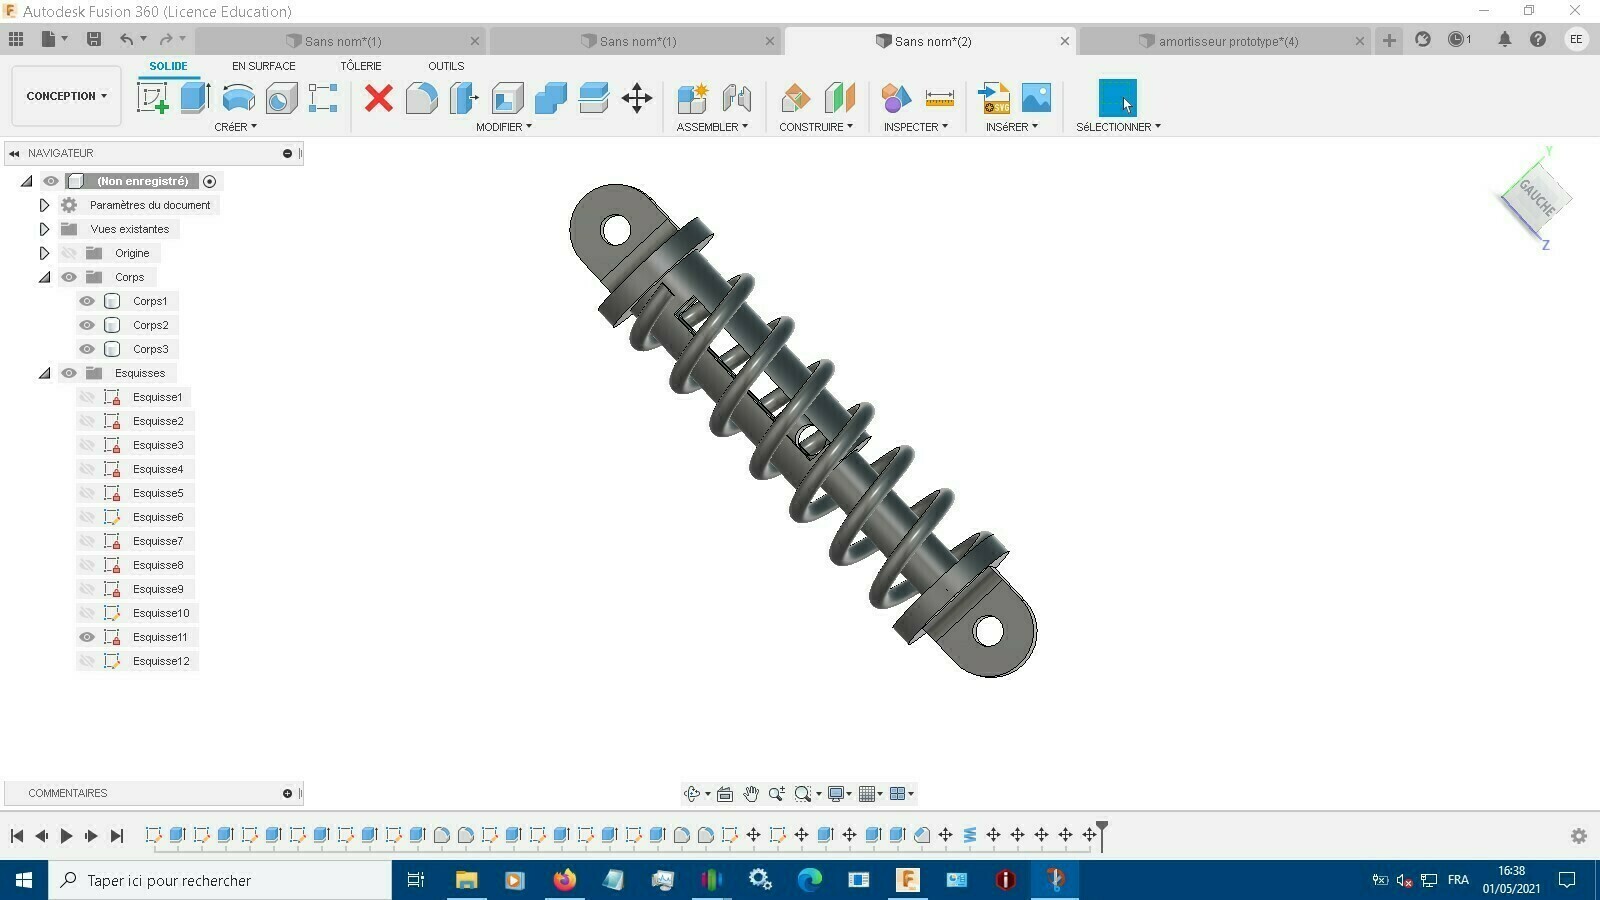Open the ASSEMBLER dropdown menu

coord(712,127)
